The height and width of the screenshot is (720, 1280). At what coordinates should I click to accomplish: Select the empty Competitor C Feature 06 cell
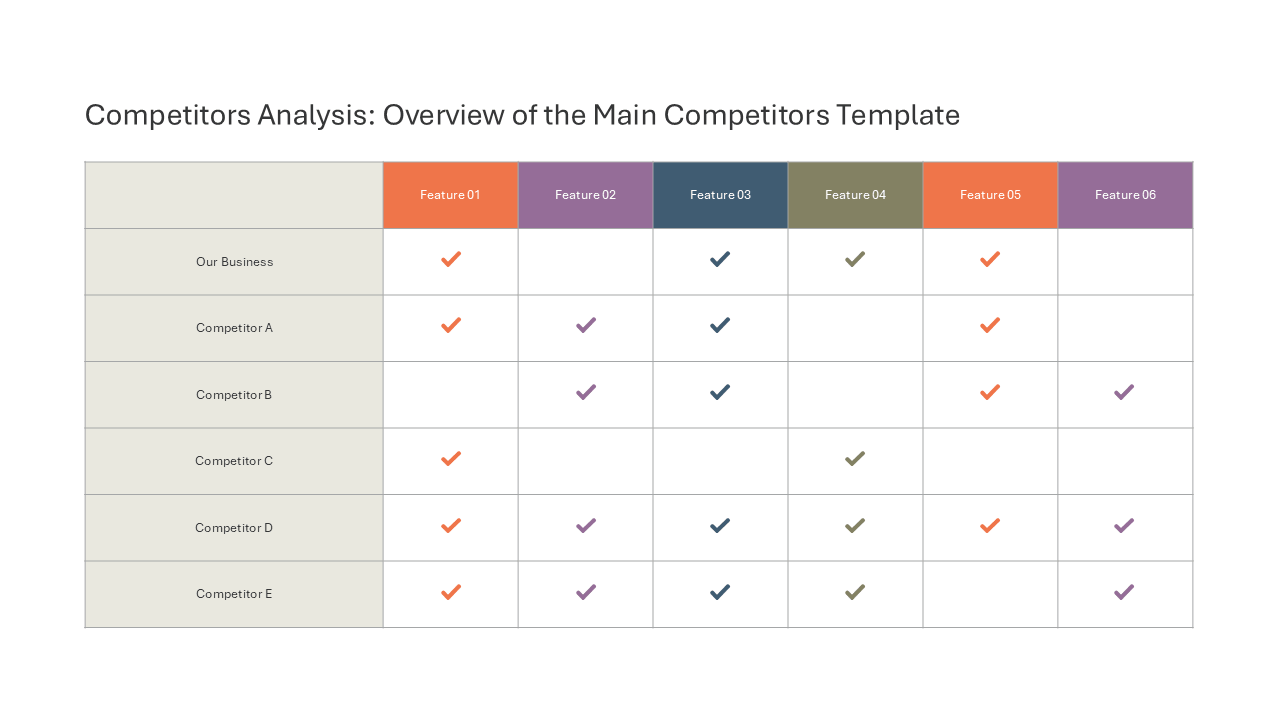click(x=1125, y=461)
